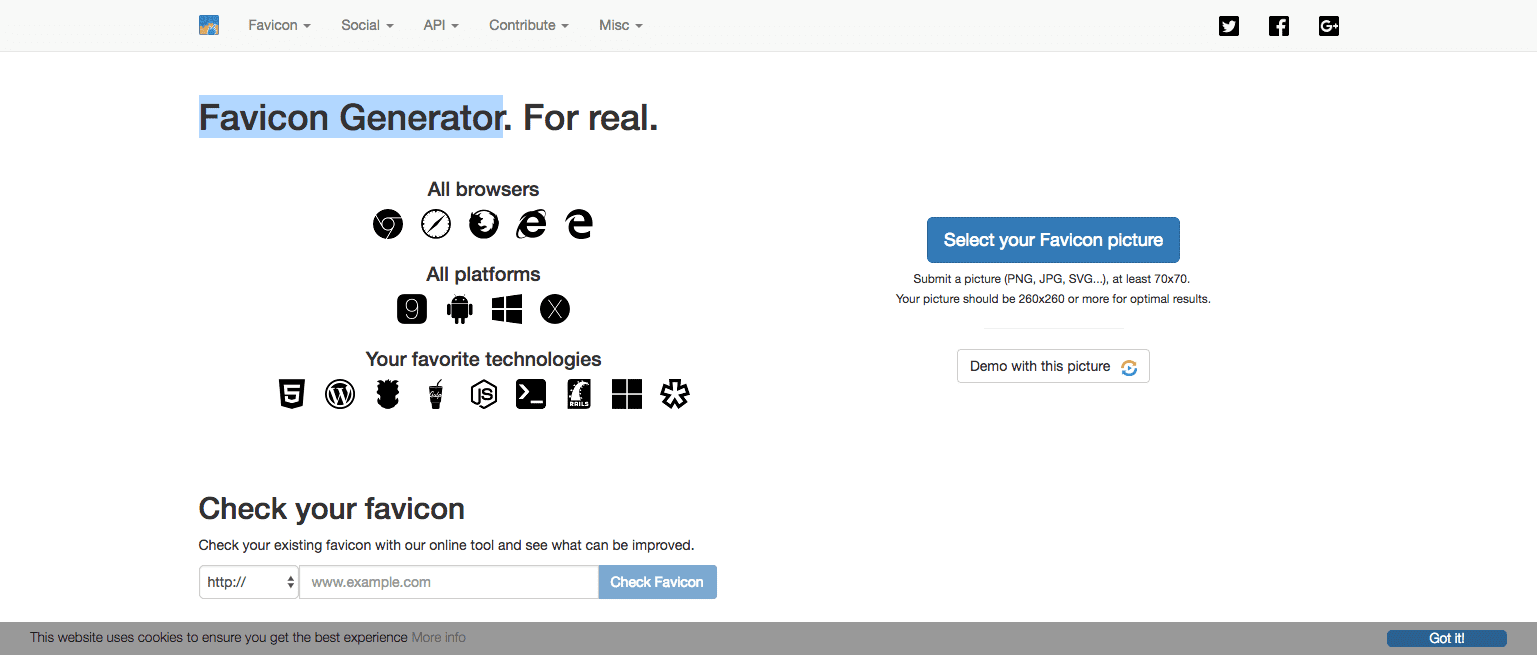Expand the API dropdown menu

coord(441,25)
